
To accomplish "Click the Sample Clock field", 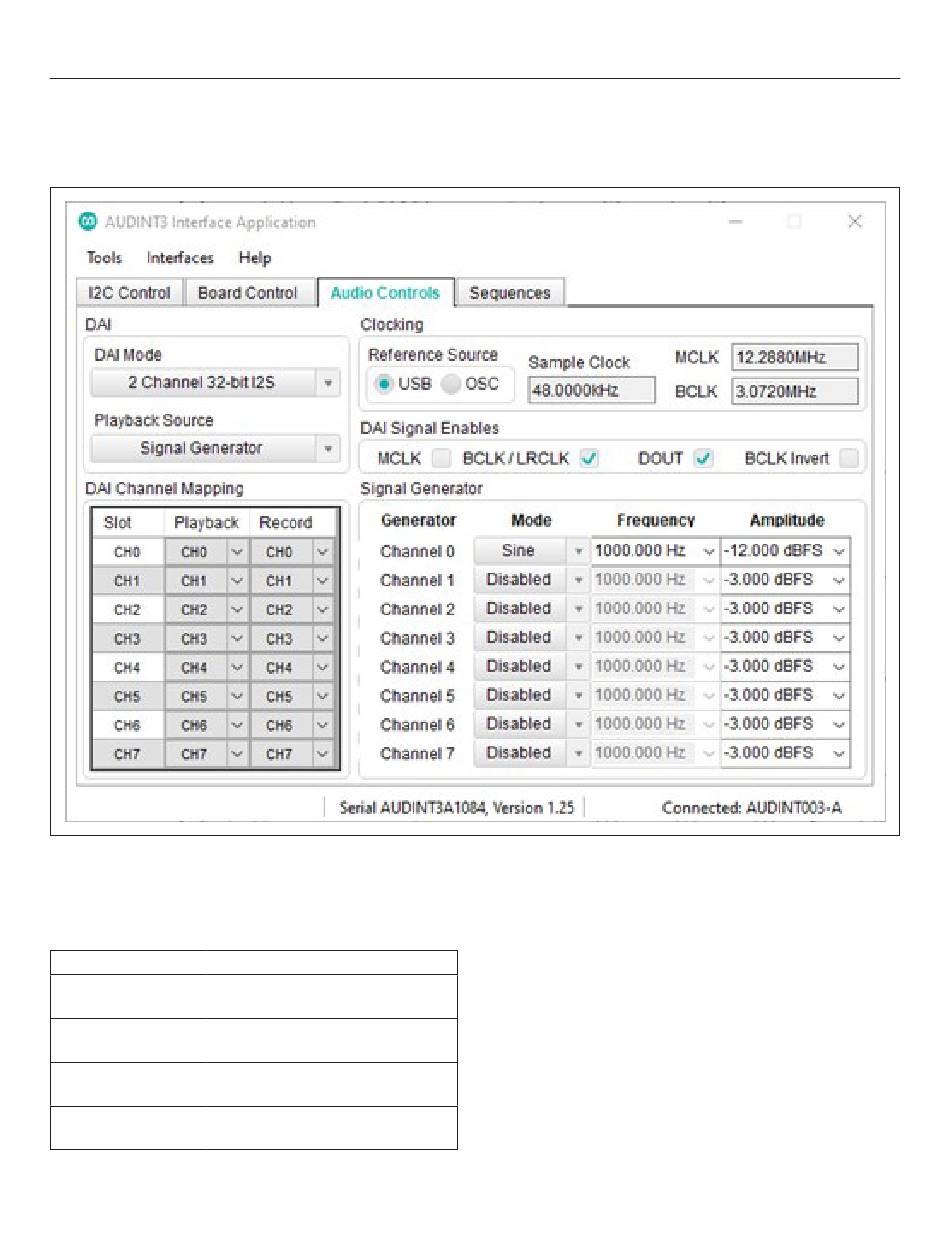I will point(591,390).
